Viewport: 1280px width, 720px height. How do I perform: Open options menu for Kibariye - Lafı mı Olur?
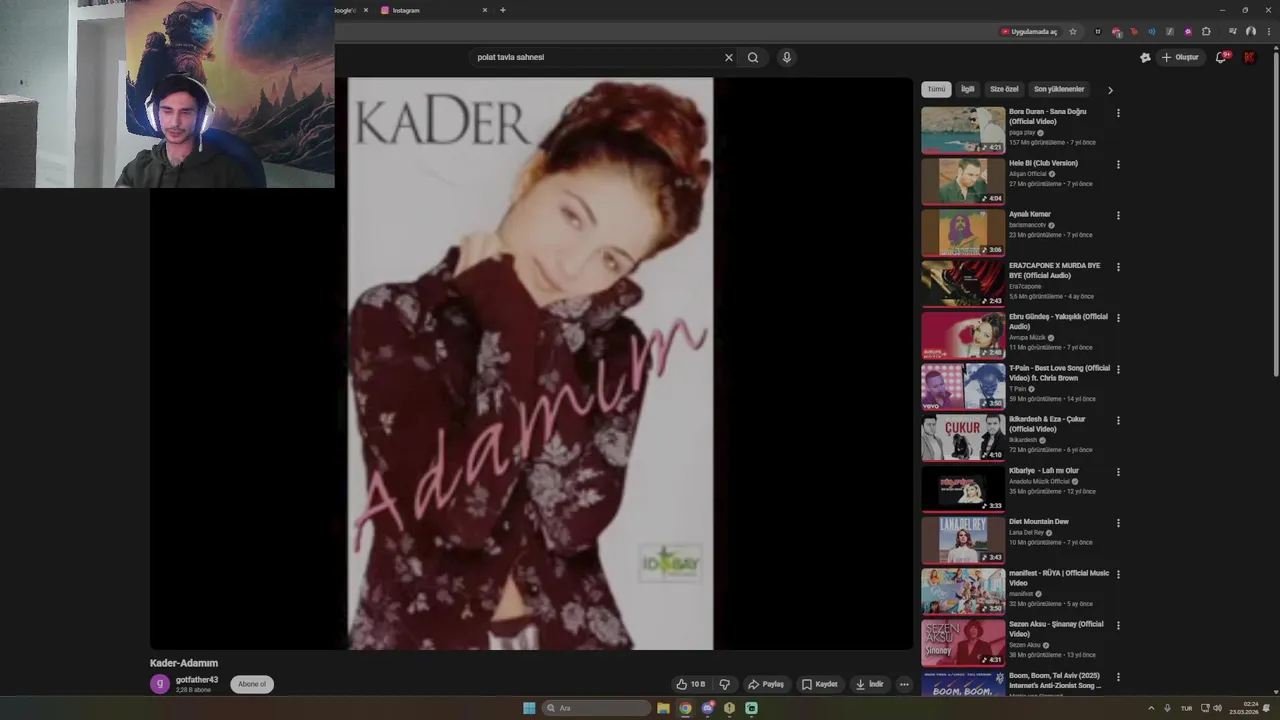1118,472
